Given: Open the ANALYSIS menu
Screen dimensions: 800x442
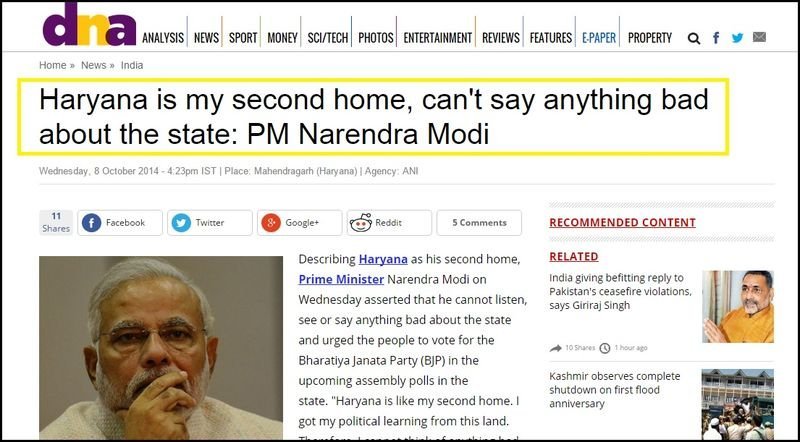Looking at the screenshot, I should click(163, 38).
